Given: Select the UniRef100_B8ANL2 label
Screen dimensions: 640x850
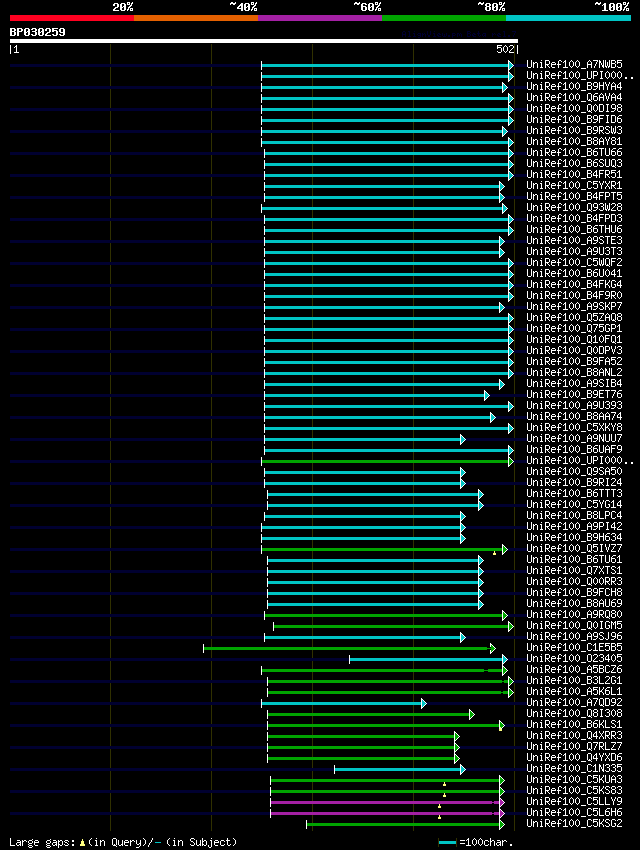Looking at the screenshot, I should 574,372.
